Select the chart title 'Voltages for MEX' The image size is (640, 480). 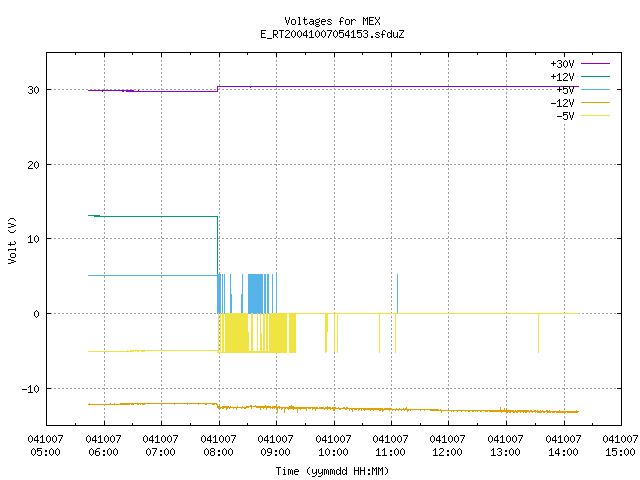(332, 21)
